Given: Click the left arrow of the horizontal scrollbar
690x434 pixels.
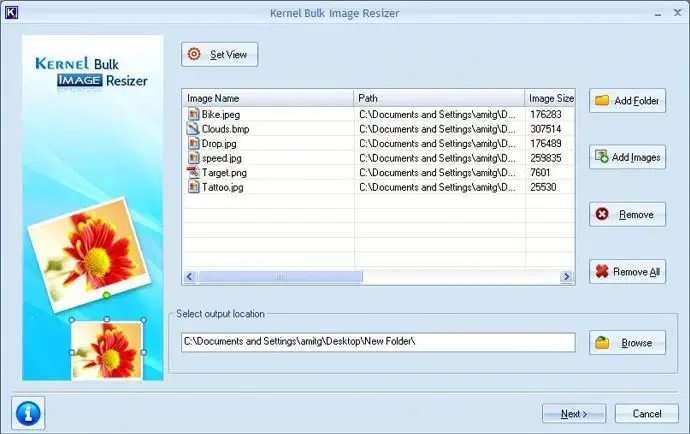Looking at the screenshot, I should tap(190, 276).
